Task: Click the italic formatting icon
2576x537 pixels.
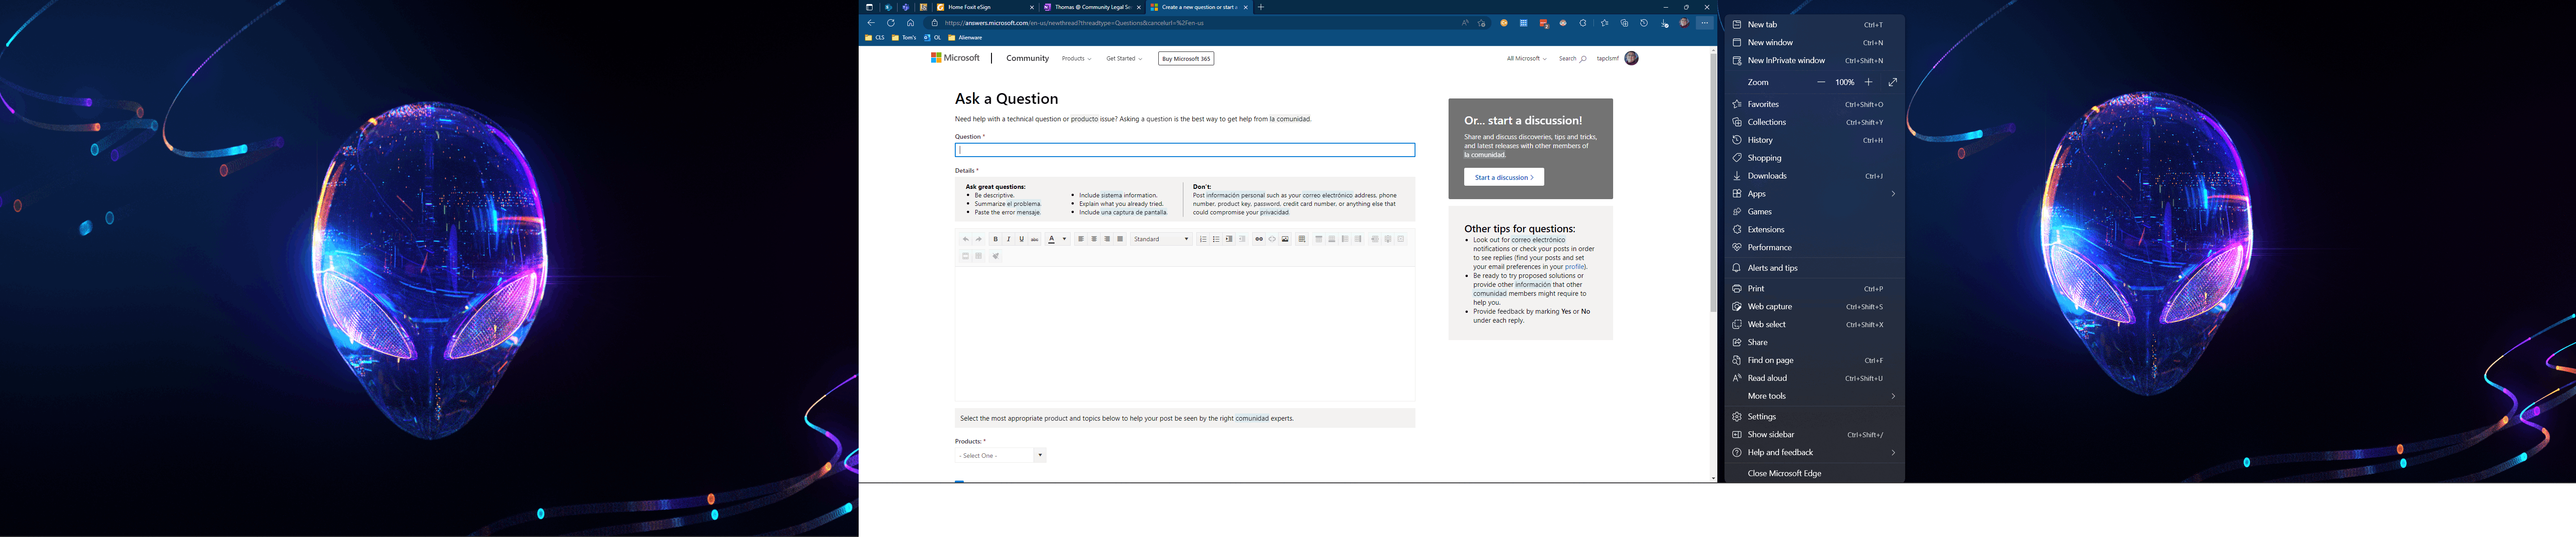Action: pos(1008,239)
